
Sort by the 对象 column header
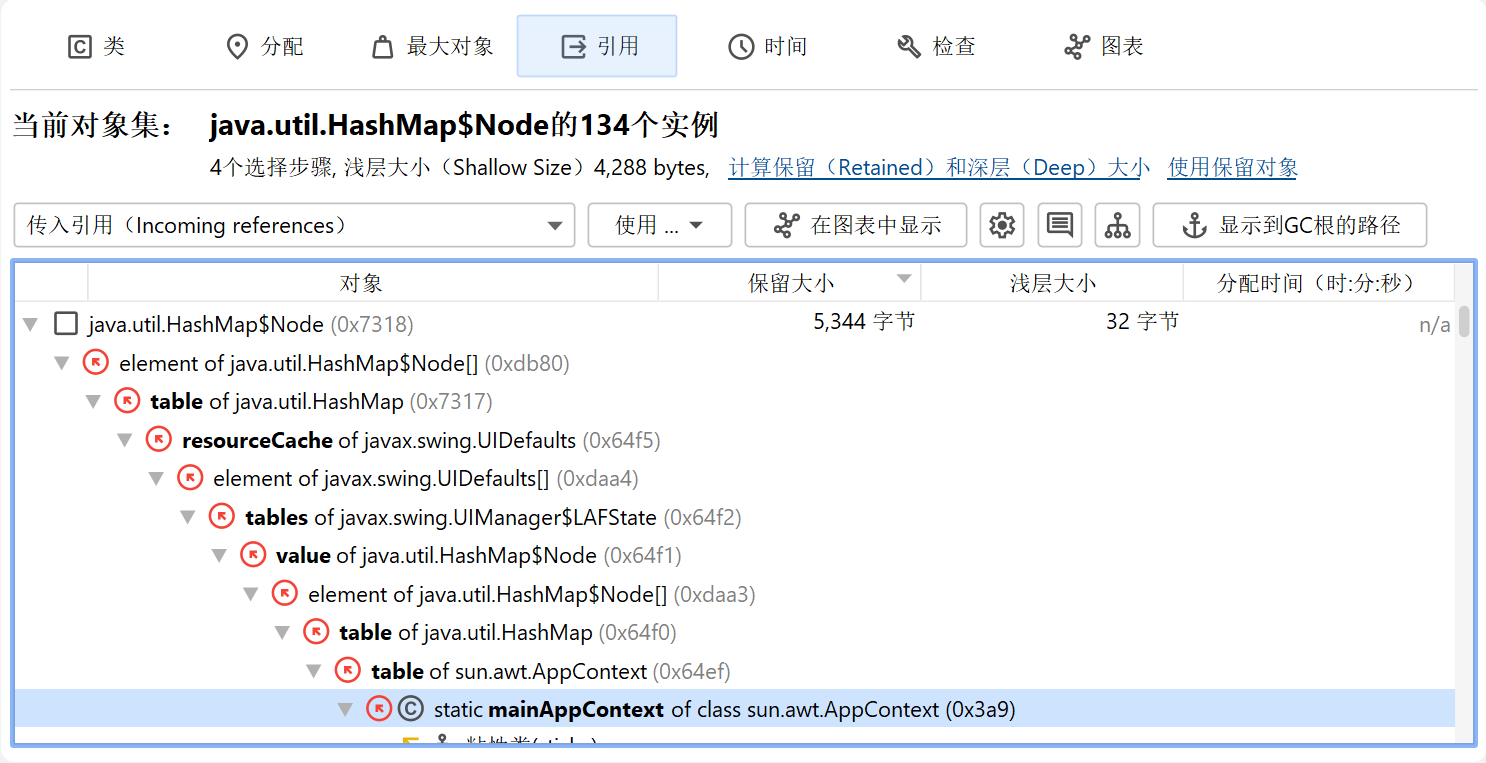[x=373, y=283]
